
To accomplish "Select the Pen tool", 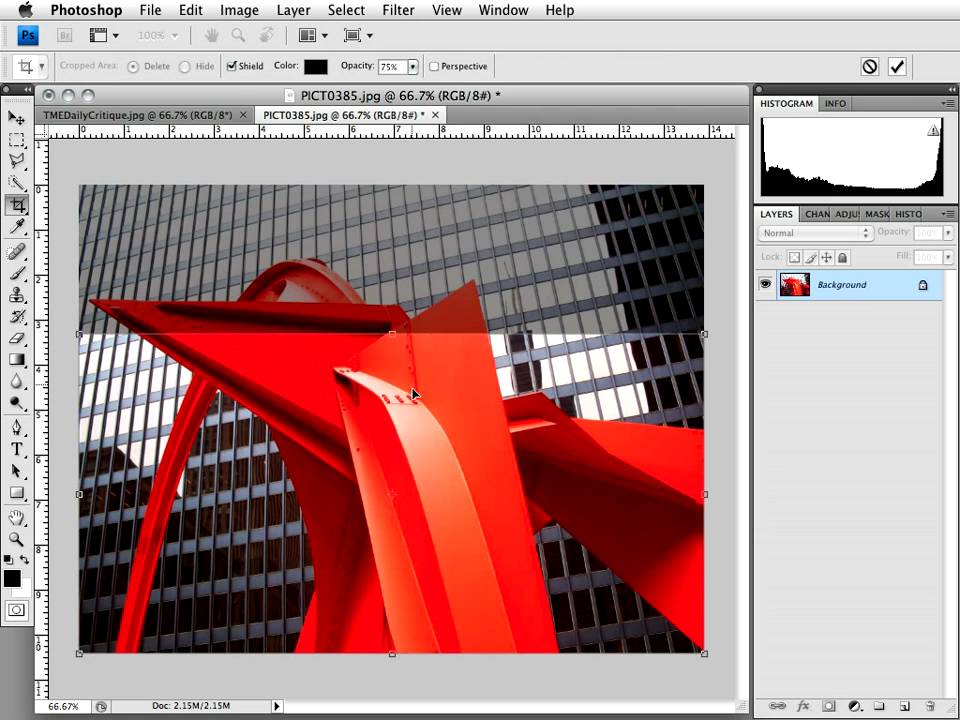I will tap(17, 427).
